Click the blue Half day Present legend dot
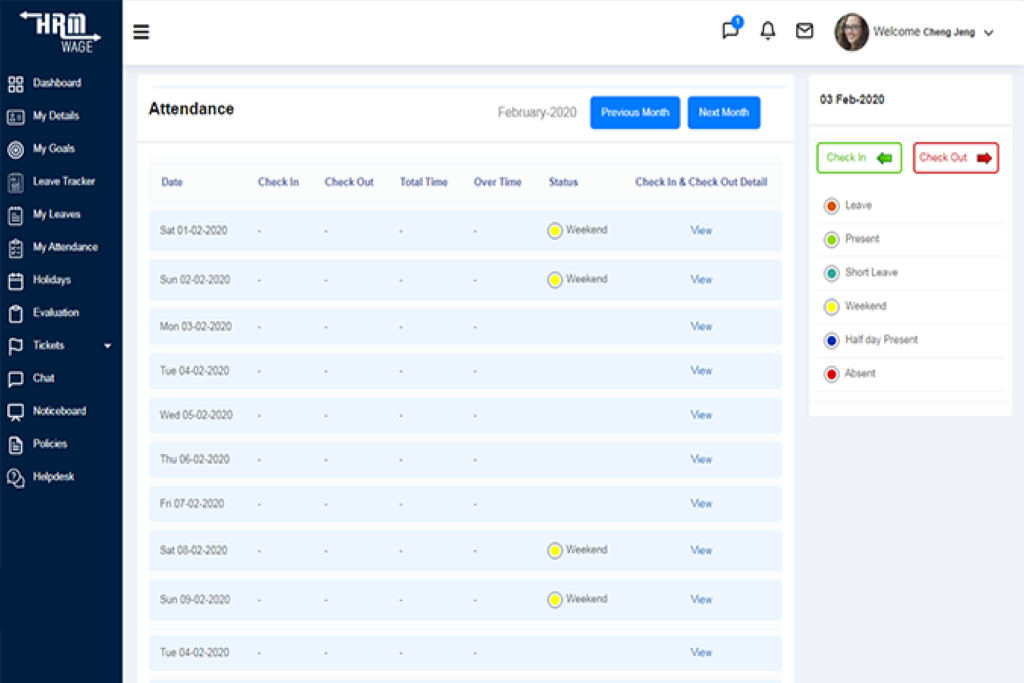Image resolution: width=1024 pixels, height=683 pixels. [x=831, y=341]
